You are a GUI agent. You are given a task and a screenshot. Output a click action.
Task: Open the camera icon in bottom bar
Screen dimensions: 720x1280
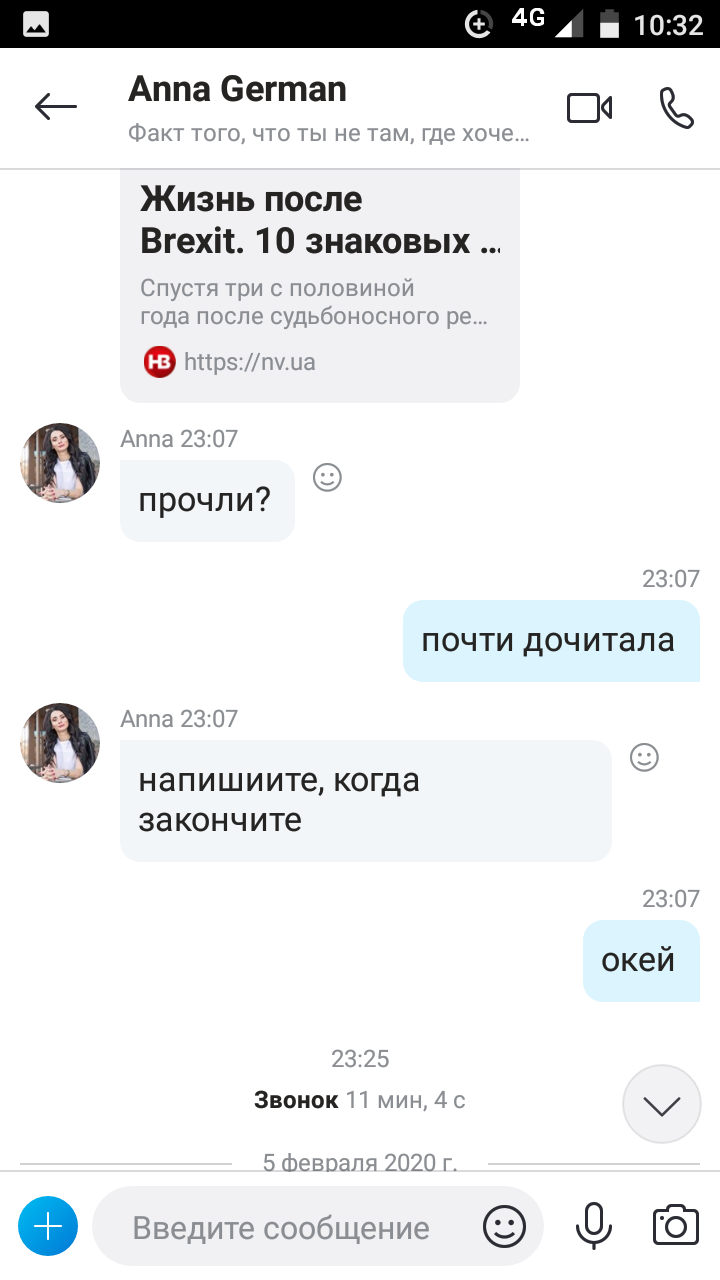tap(675, 1225)
